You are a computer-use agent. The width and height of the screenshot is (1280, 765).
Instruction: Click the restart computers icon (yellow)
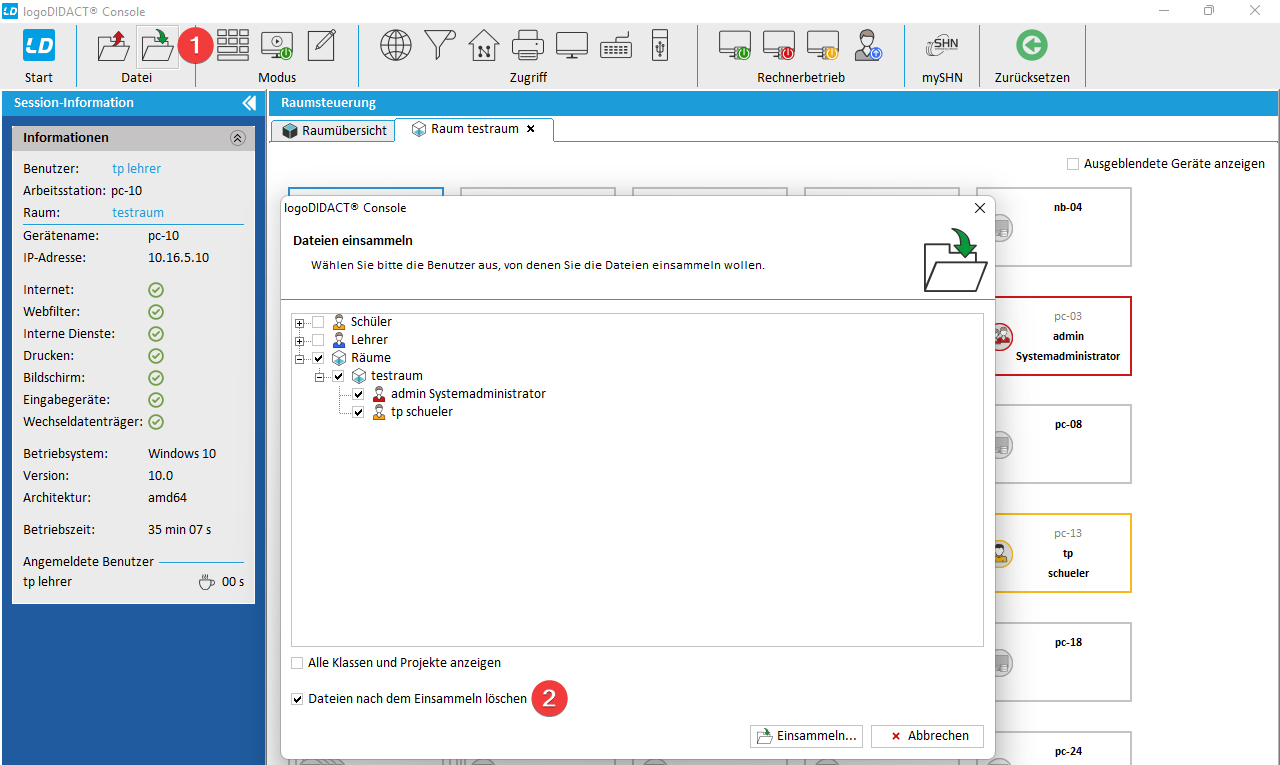(823, 45)
